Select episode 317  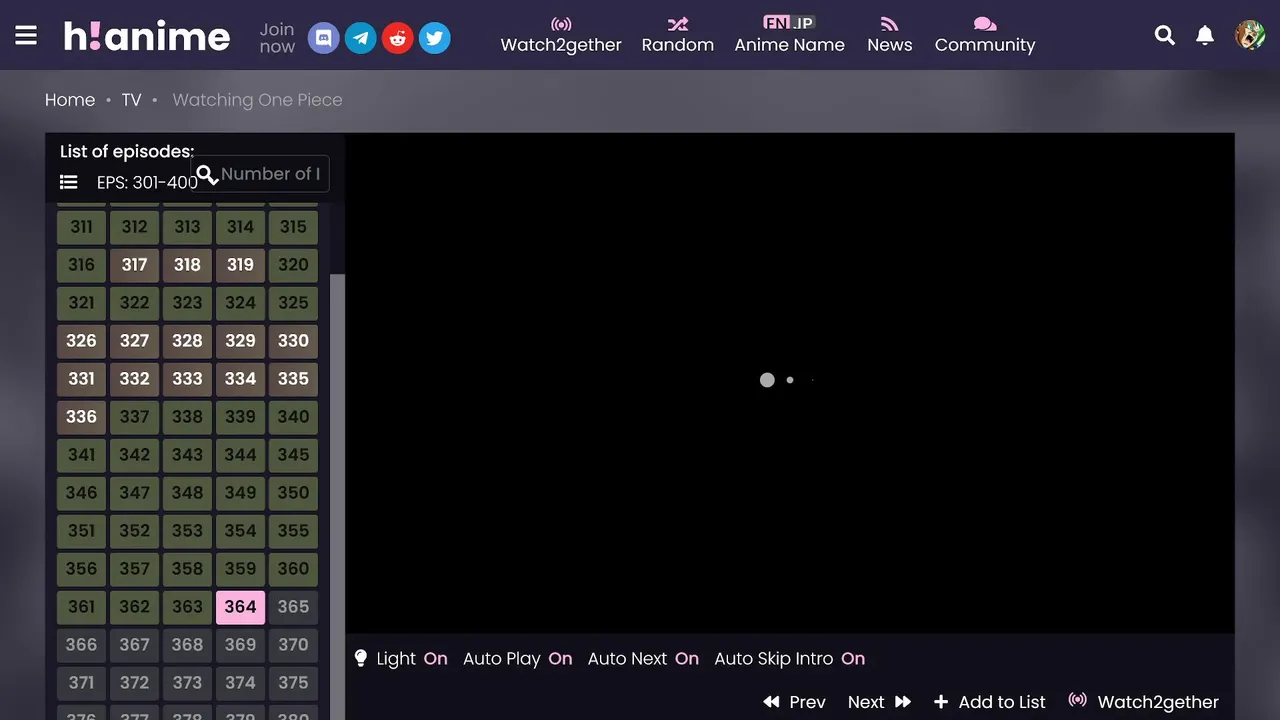(x=134, y=265)
